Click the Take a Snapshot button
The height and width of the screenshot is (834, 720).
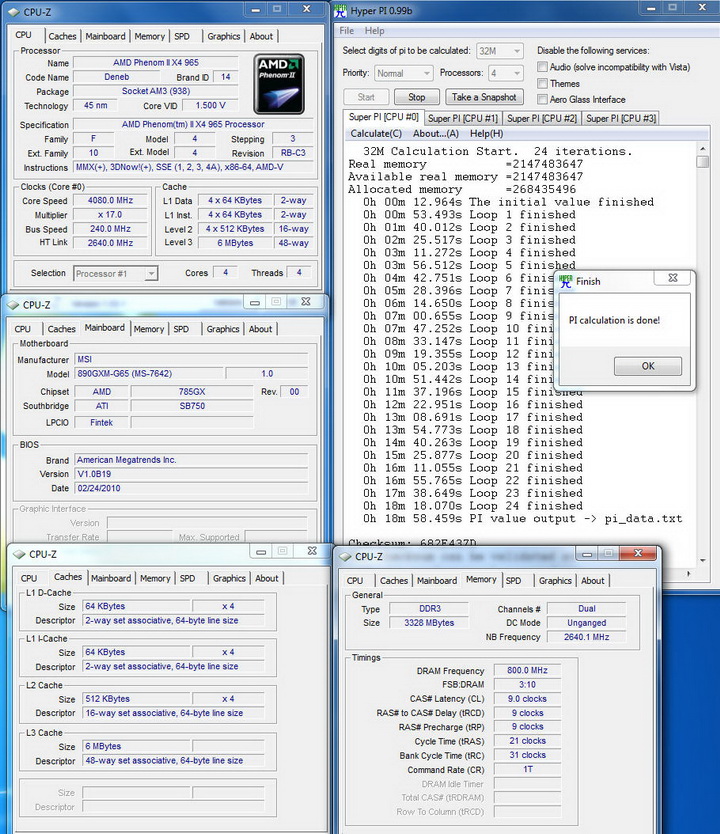[484, 97]
